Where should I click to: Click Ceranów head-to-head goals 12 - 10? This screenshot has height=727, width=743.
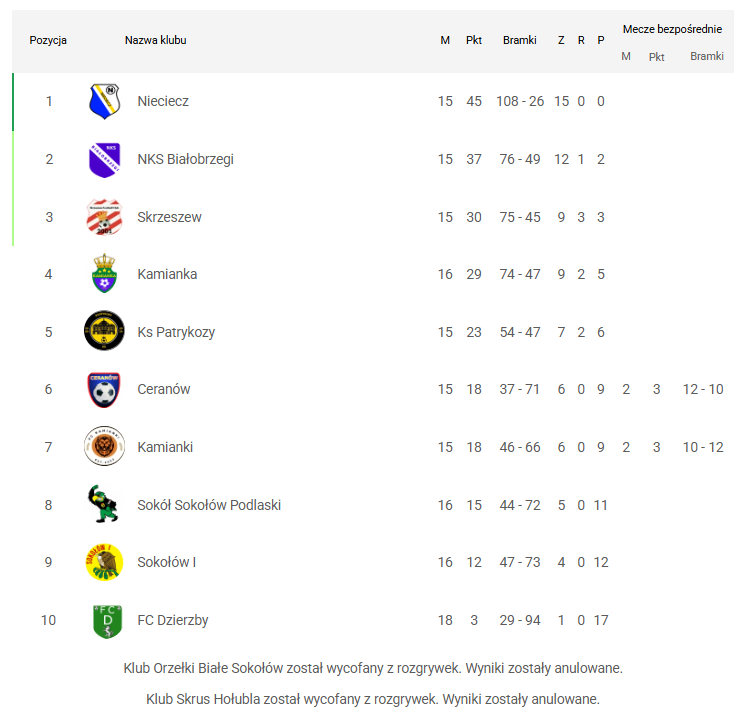(703, 390)
